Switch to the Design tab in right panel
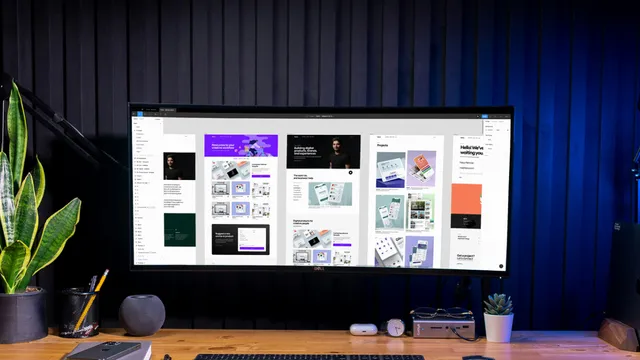The width and height of the screenshot is (640, 360). [487, 121]
